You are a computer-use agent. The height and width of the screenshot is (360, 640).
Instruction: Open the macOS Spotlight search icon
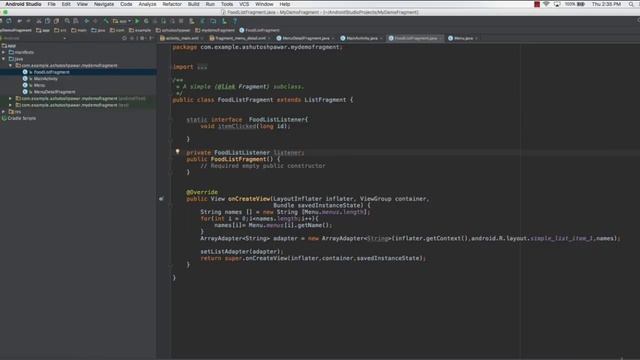[631, 4]
